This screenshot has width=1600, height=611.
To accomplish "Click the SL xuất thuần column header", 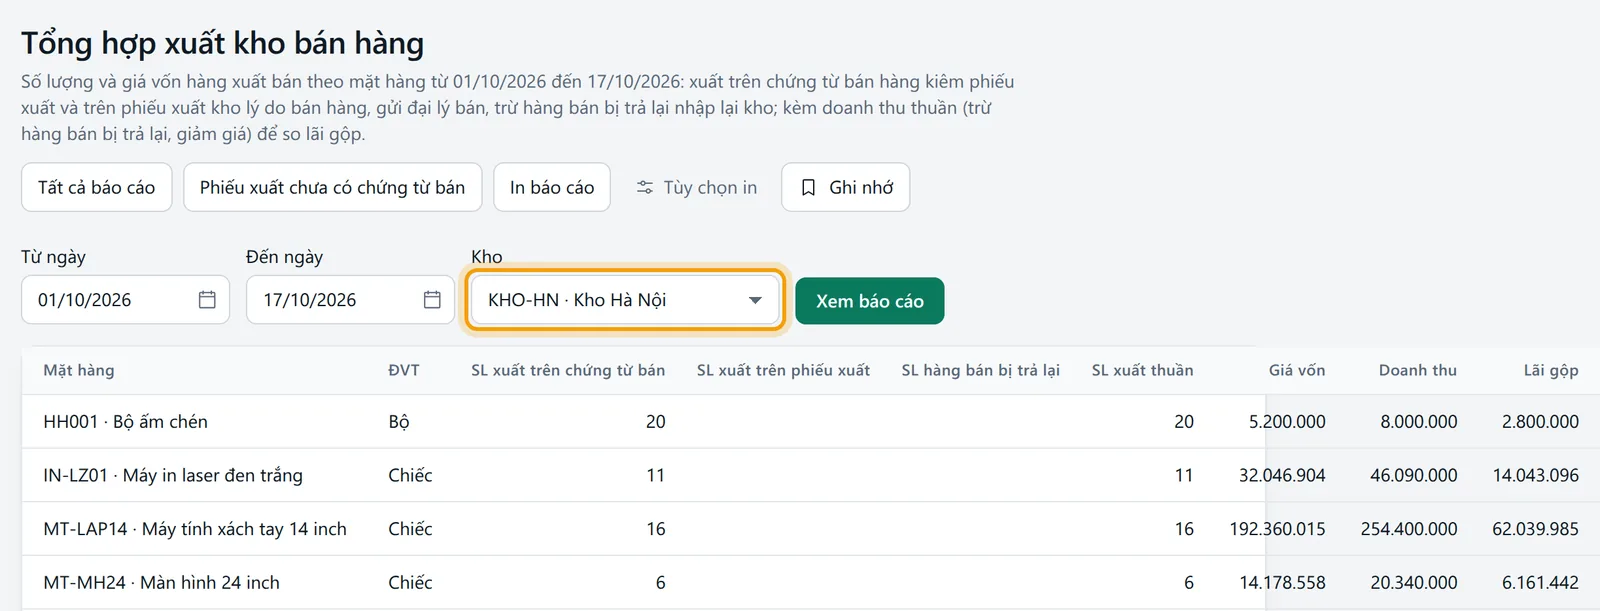I will [x=1143, y=370].
